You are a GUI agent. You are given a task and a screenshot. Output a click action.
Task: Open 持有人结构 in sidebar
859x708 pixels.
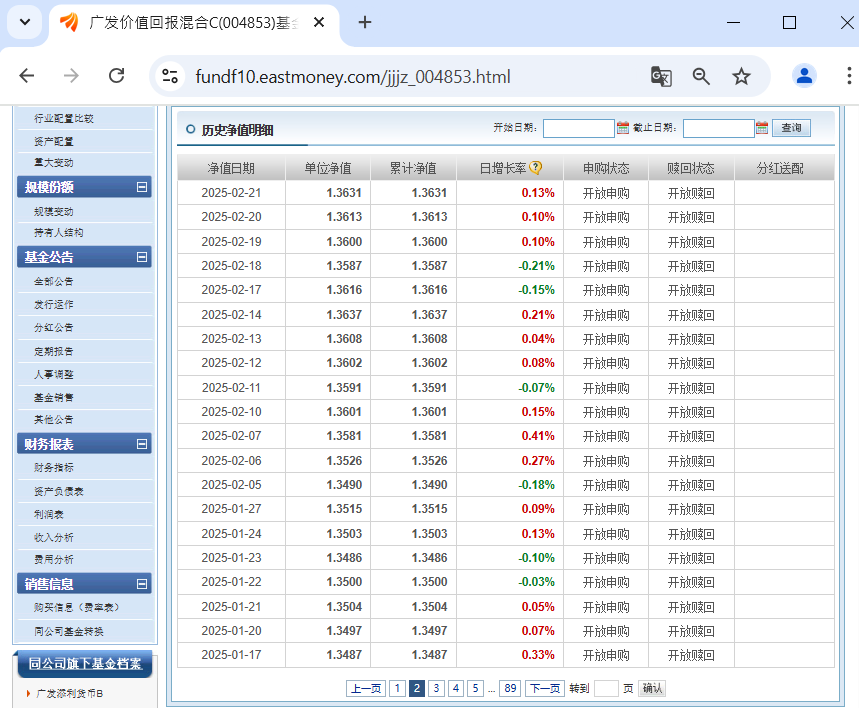tap(59, 232)
